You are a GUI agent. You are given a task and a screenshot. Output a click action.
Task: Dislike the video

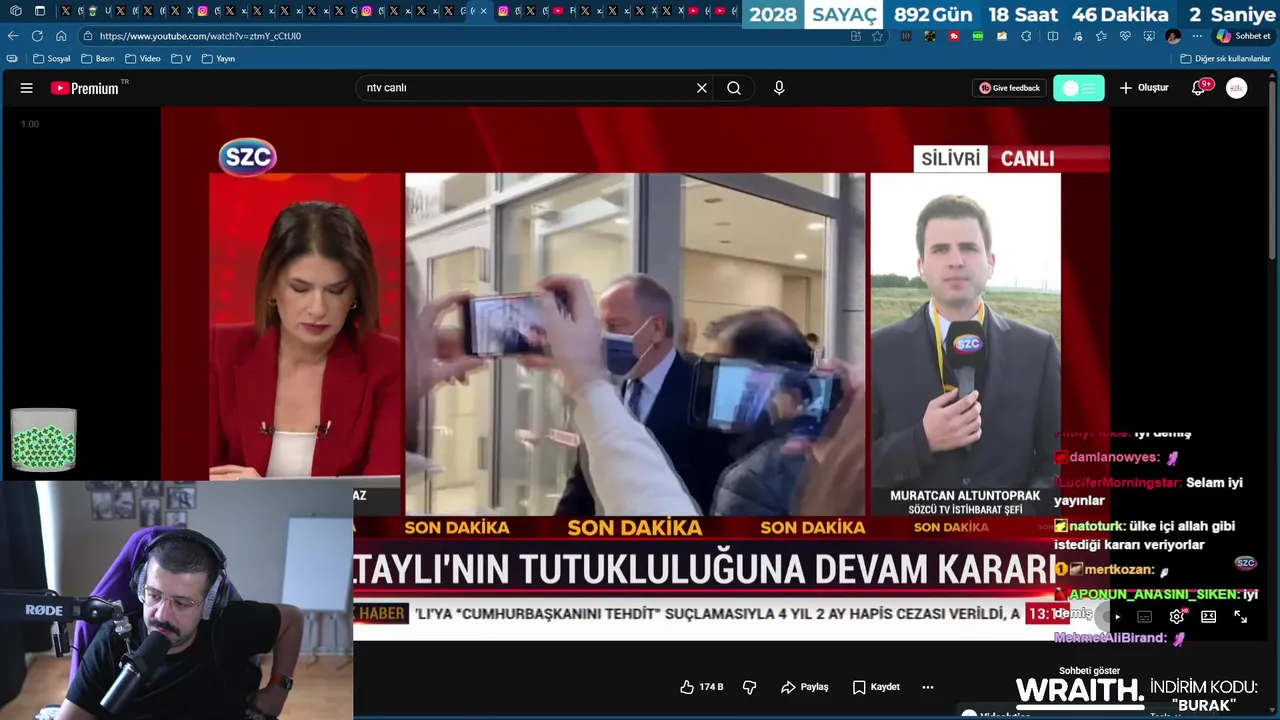(749, 687)
